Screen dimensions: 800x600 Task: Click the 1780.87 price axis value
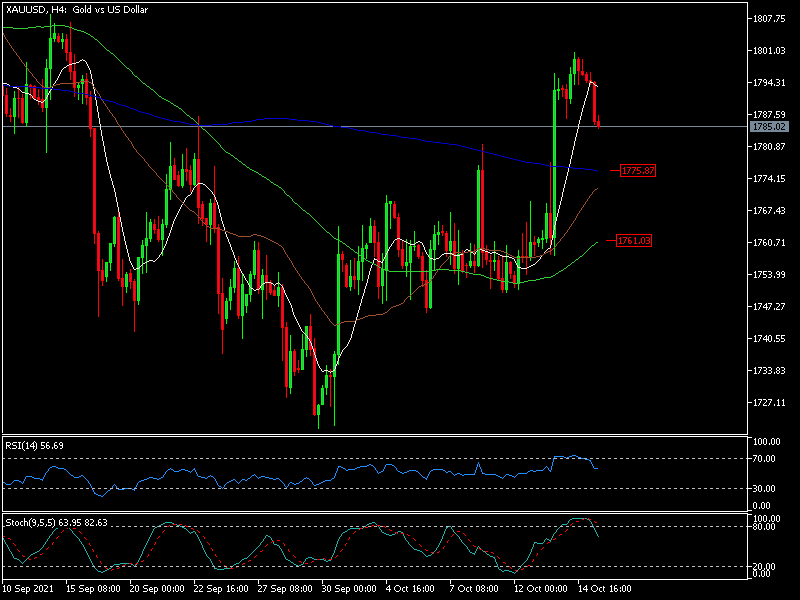tap(769, 146)
